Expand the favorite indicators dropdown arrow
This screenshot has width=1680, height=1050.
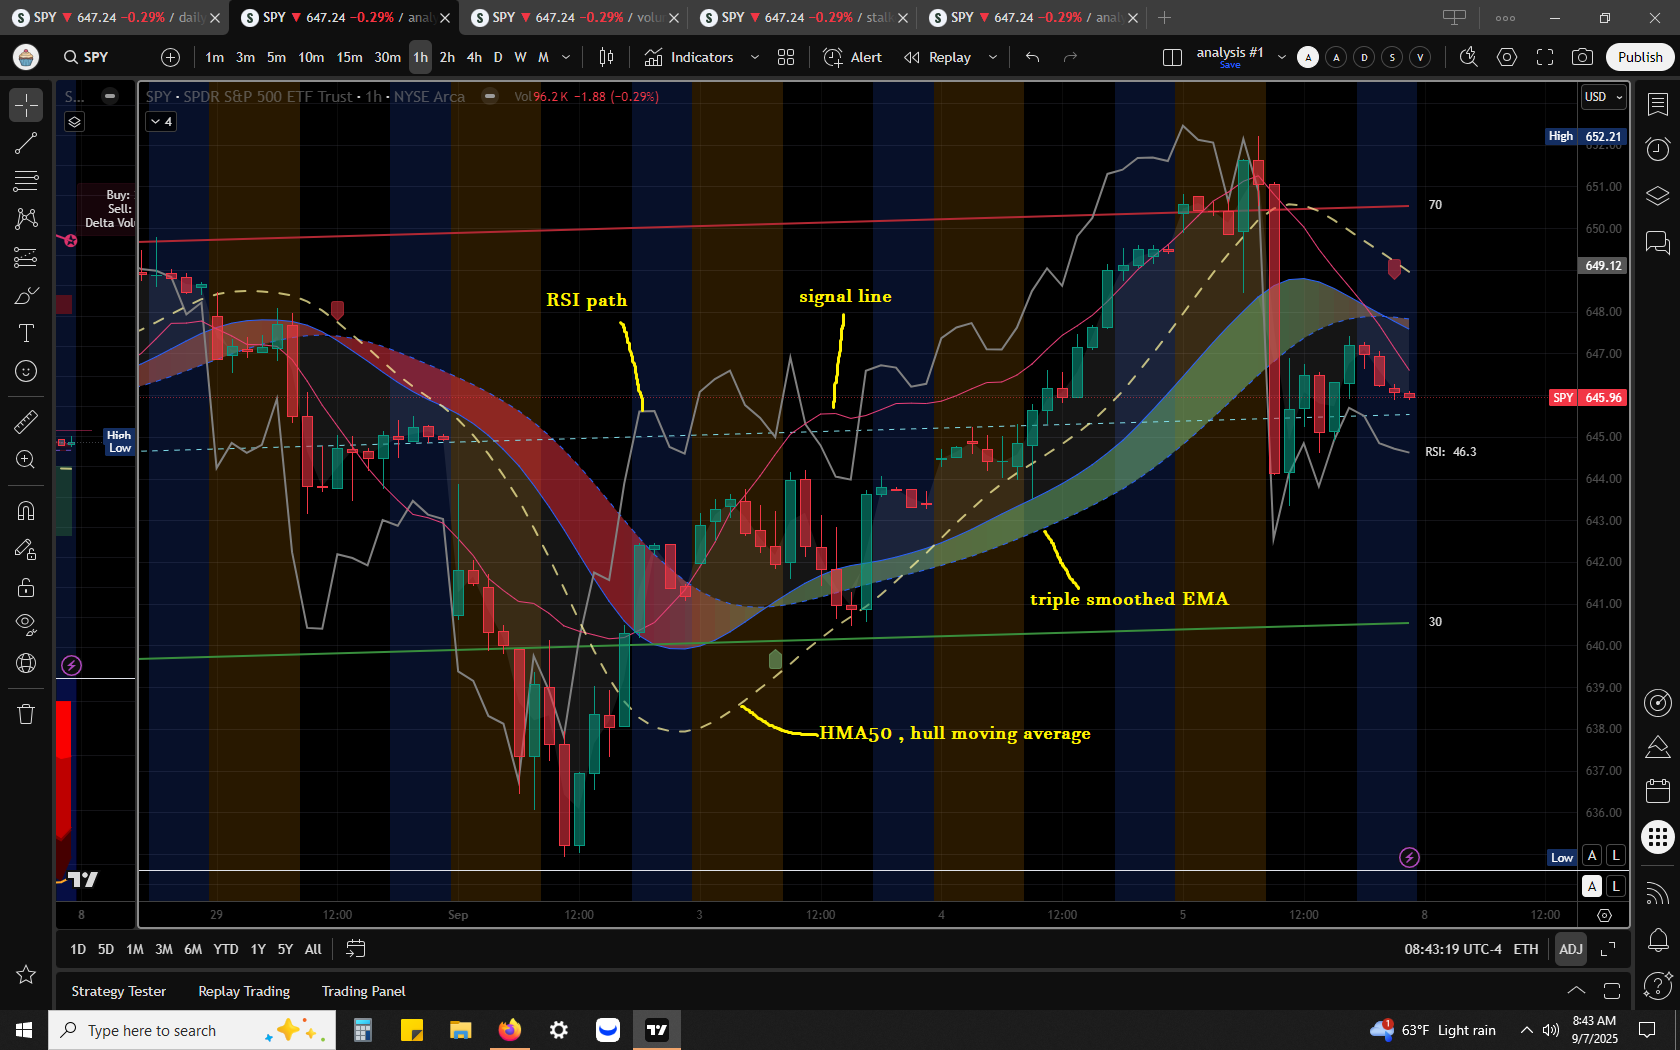coord(755,57)
